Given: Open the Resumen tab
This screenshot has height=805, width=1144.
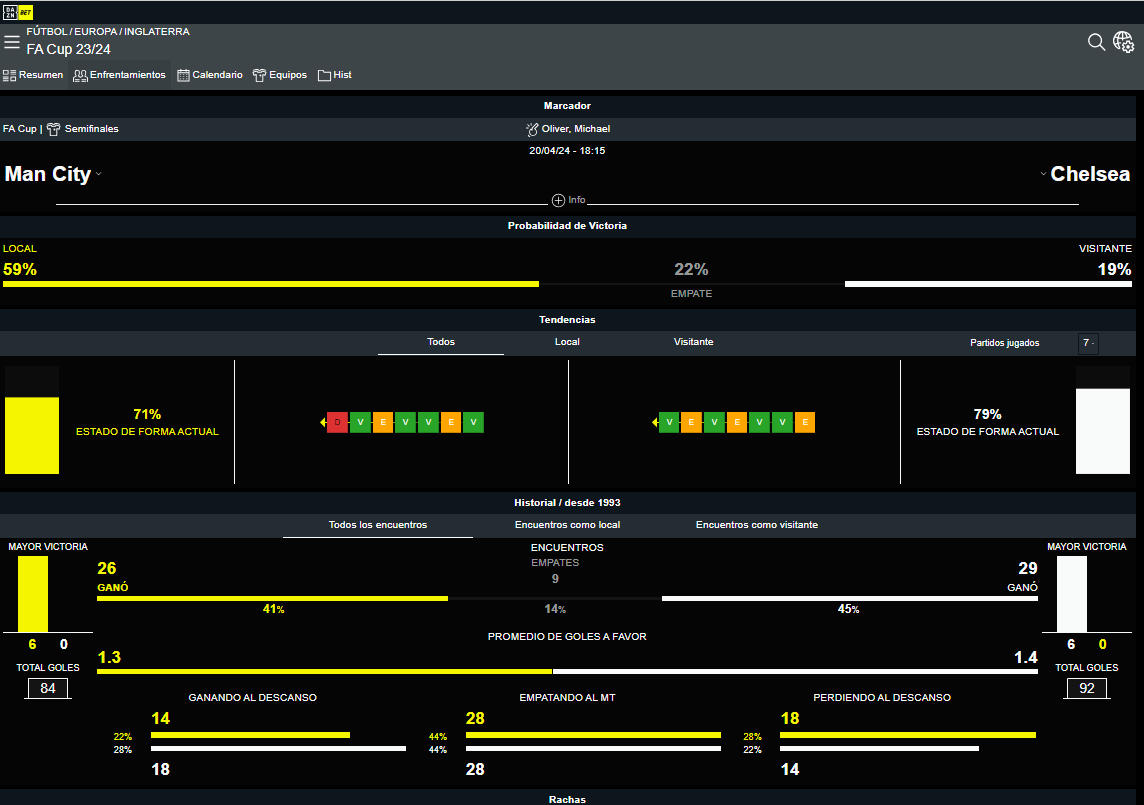Looking at the screenshot, I should click(x=33, y=75).
